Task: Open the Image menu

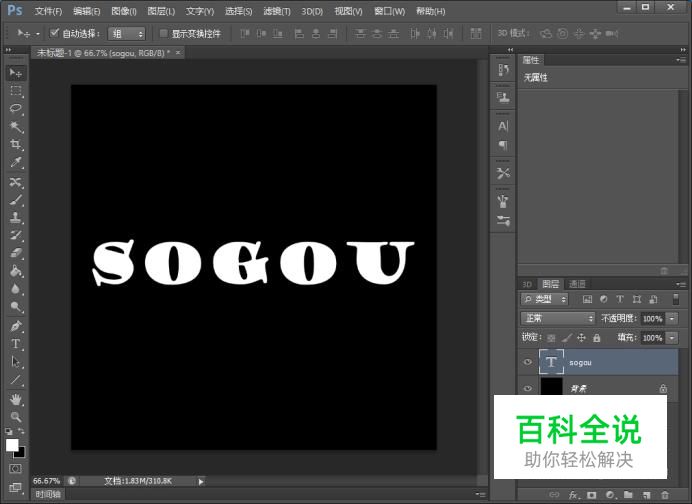Action: [x=124, y=11]
